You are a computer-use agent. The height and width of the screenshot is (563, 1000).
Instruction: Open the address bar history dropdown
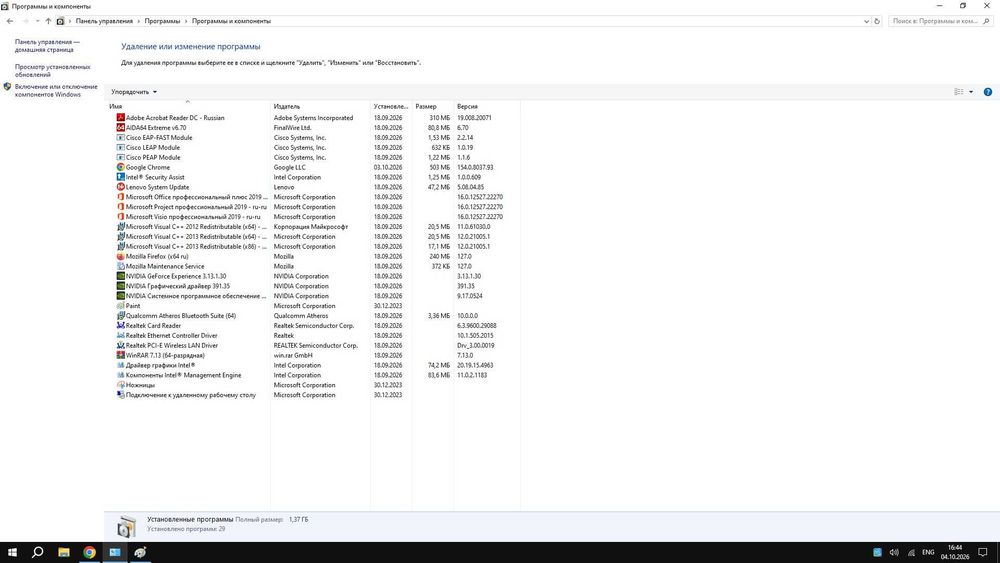(866, 21)
